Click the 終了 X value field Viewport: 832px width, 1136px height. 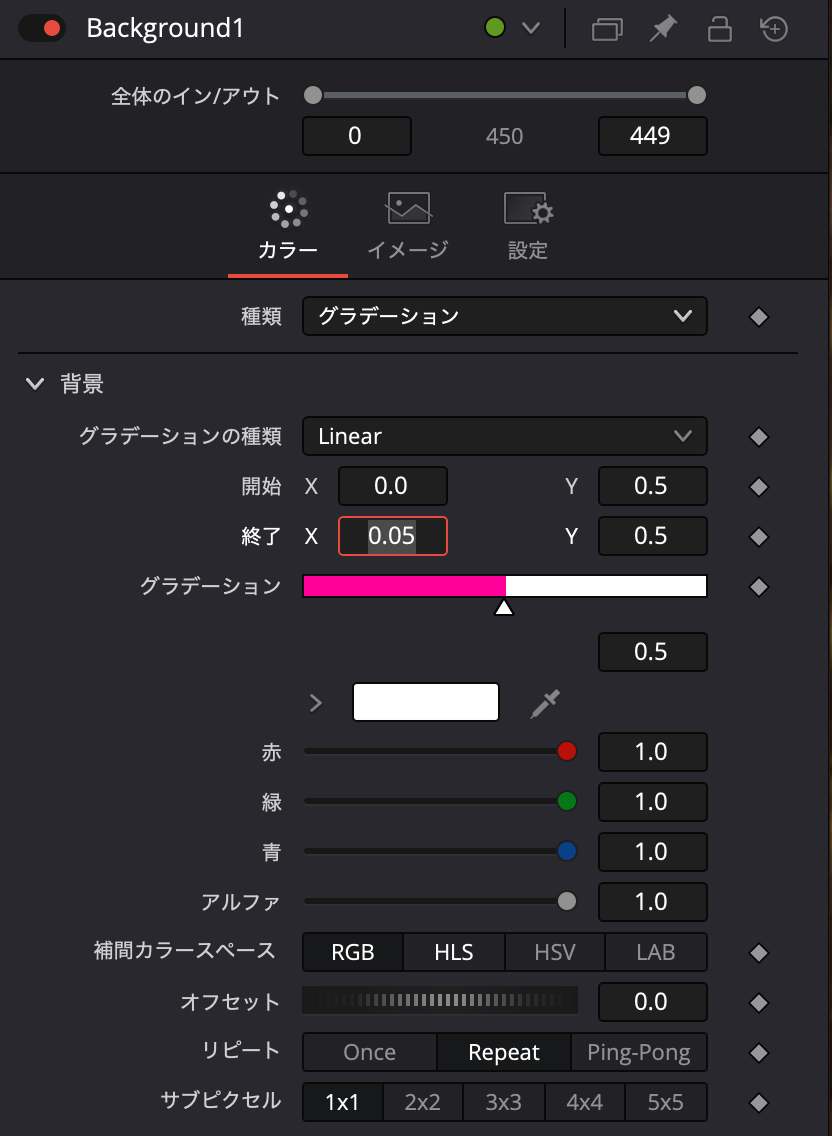click(x=392, y=536)
